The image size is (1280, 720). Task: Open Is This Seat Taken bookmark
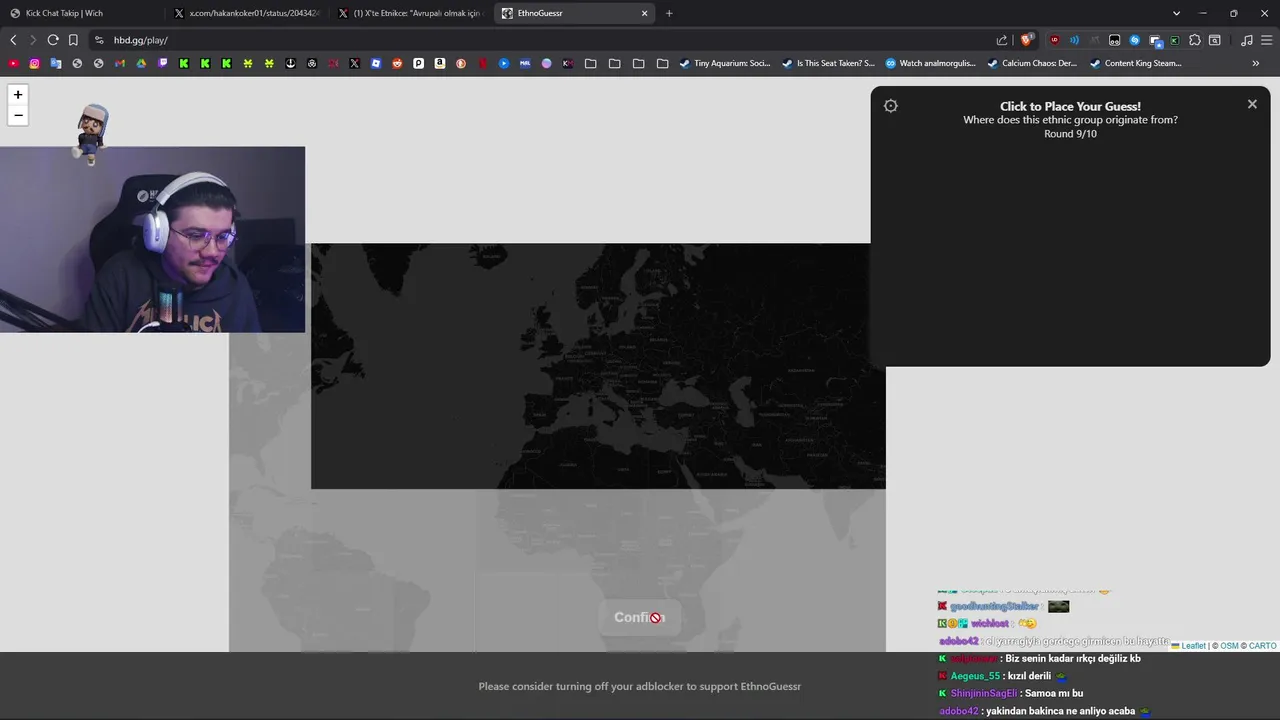(x=828, y=63)
